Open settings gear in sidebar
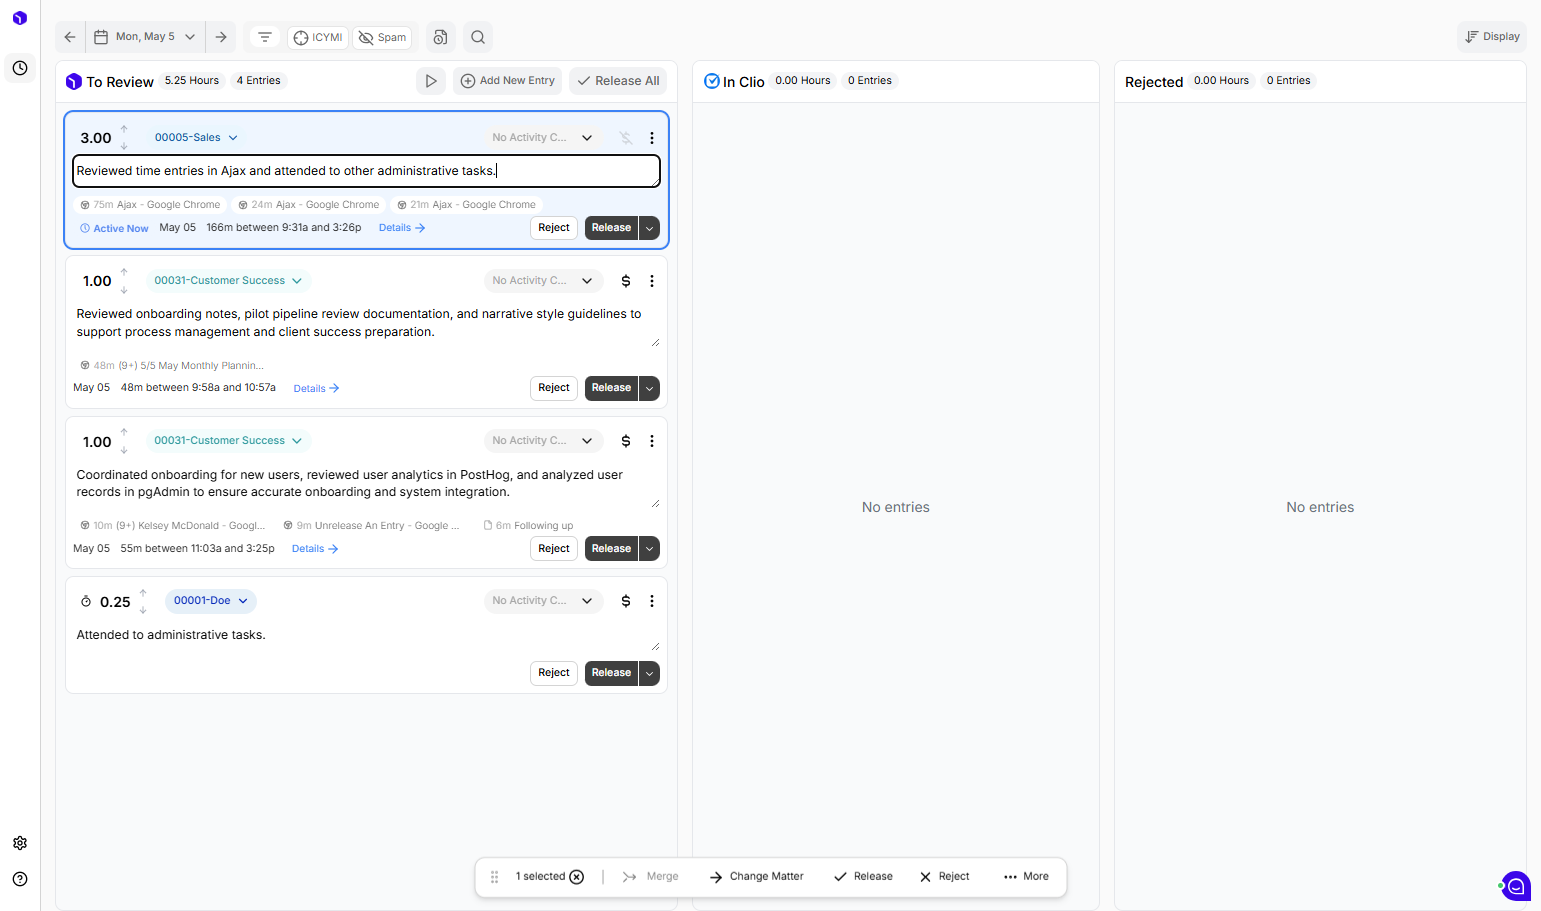The height and width of the screenshot is (911, 1541). 20,843
